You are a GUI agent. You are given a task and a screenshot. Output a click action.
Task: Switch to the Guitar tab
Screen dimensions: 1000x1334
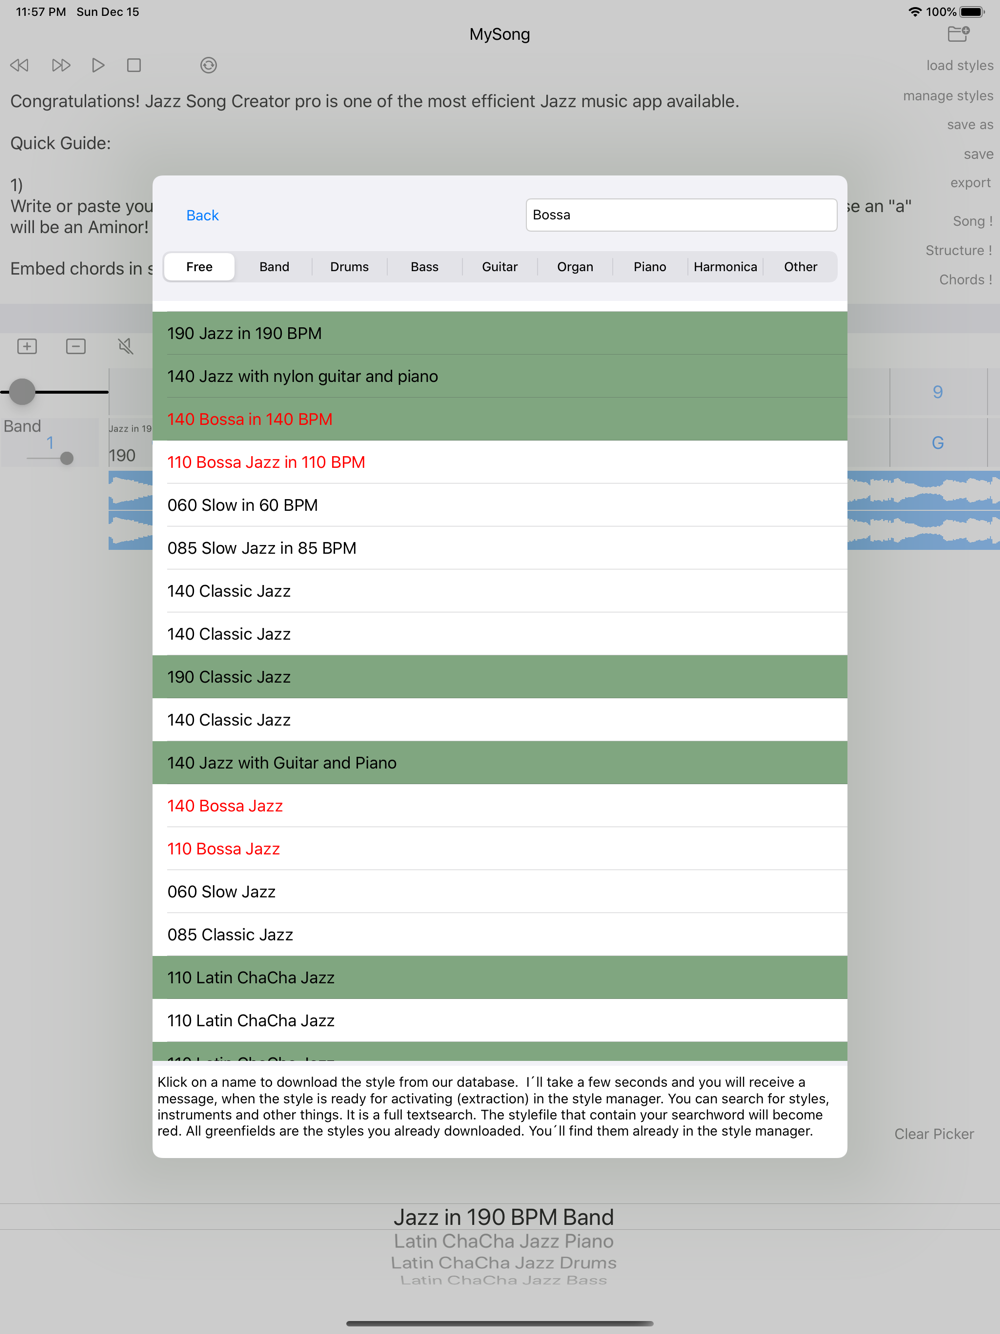click(500, 267)
